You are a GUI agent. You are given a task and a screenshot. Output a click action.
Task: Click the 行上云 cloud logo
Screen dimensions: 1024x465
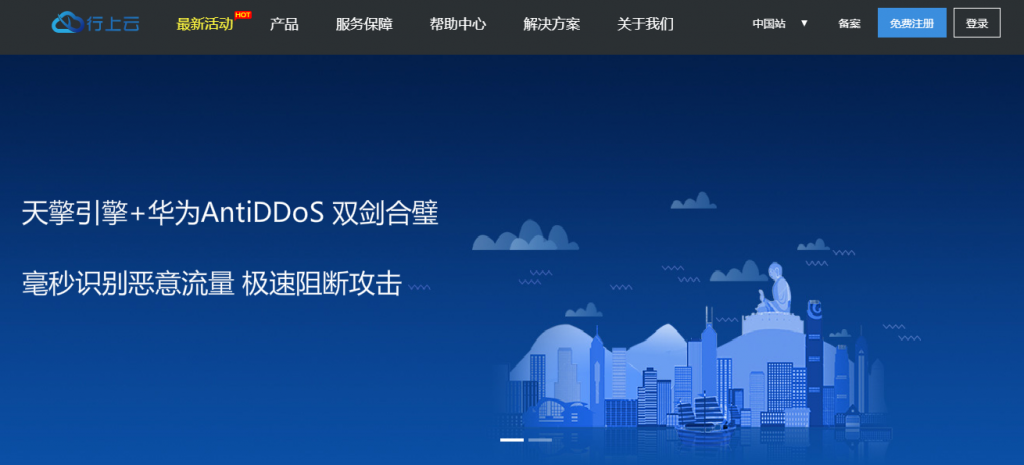(x=95, y=24)
